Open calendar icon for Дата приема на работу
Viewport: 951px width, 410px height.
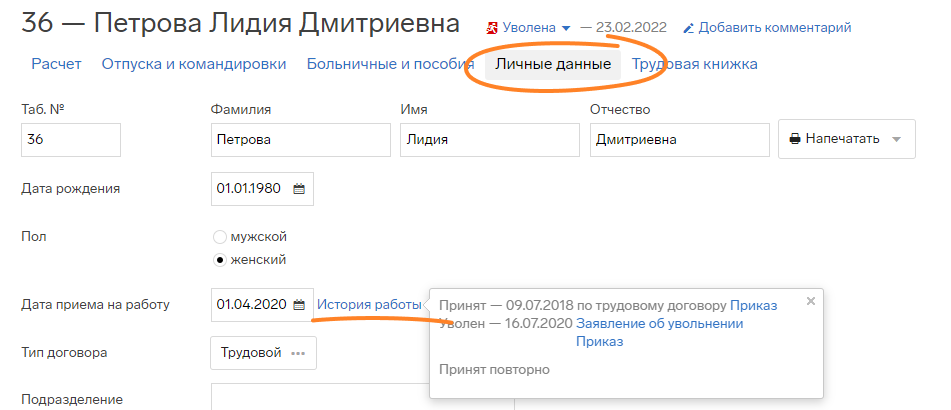coord(299,304)
